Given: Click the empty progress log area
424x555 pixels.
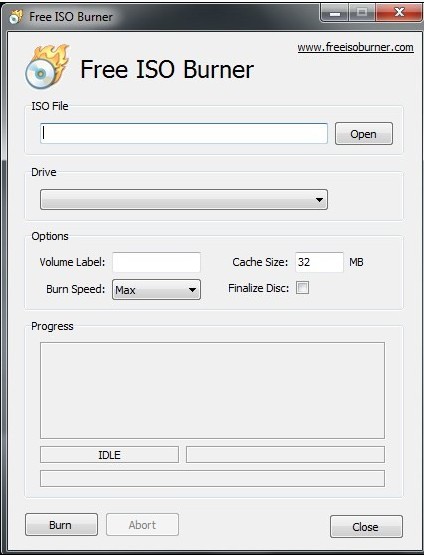Looking at the screenshot, I should [x=212, y=390].
